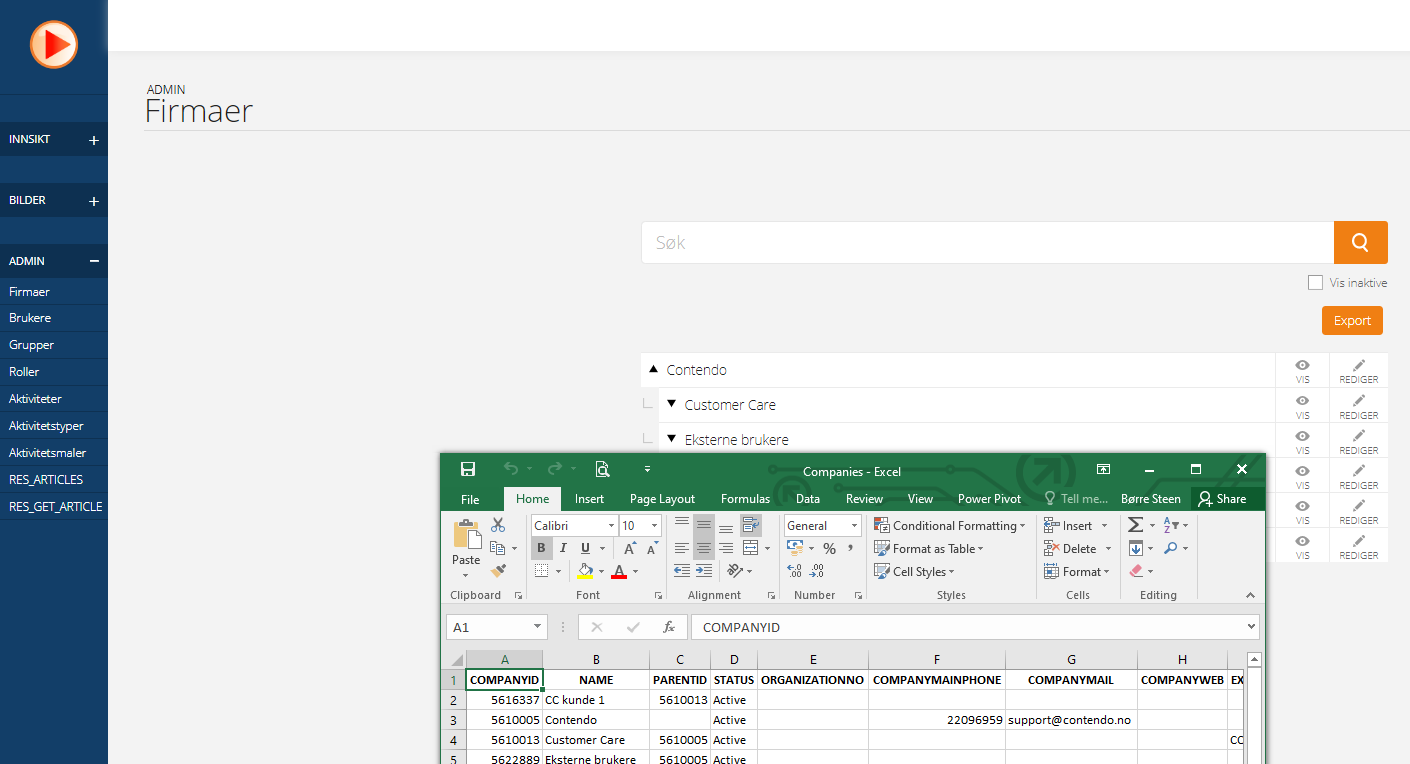Click the orange Export button
The height and width of the screenshot is (764, 1410).
point(1352,320)
